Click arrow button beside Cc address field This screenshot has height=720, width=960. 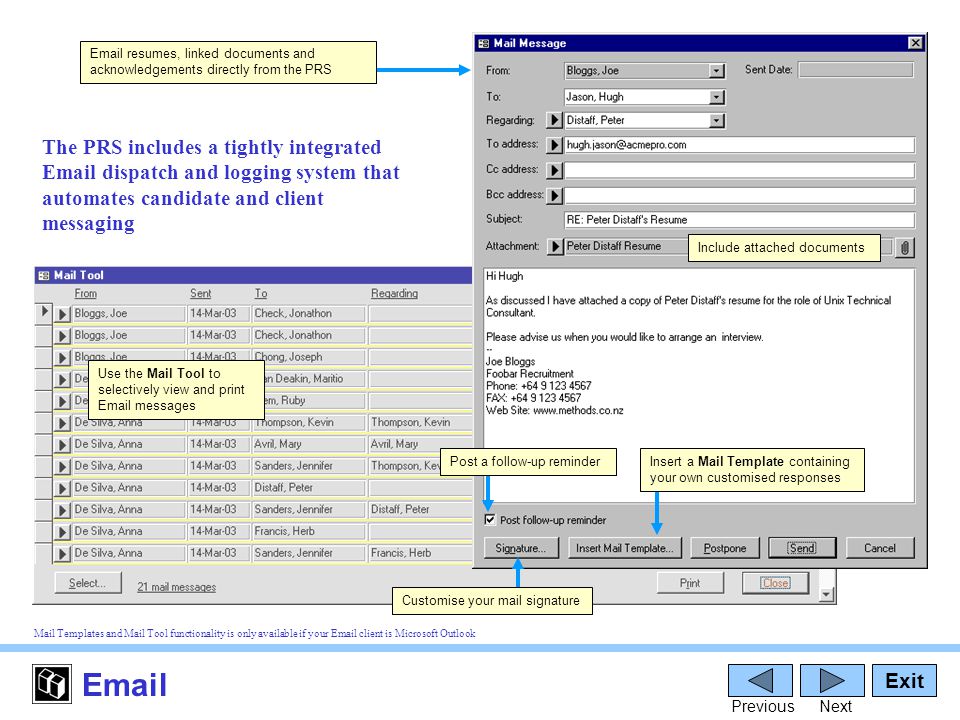click(554, 170)
